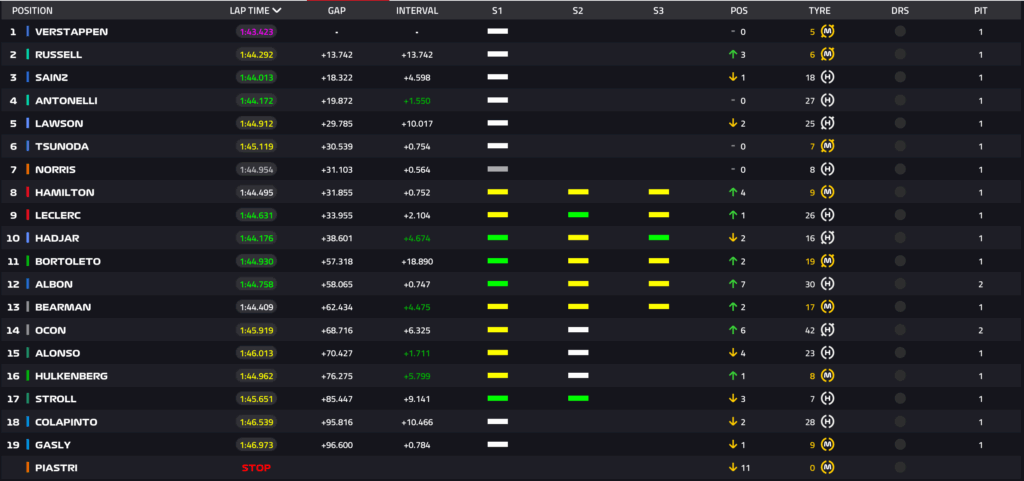Screen dimensions: 1024x481
Task: Click the GAP column header
Action: coord(336,10)
